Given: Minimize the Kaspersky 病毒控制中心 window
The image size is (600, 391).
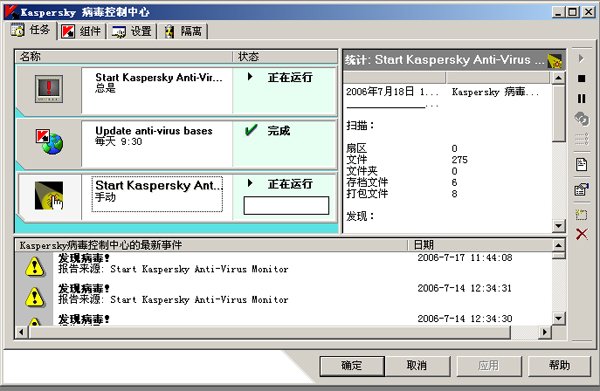Looking at the screenshot, I should tap(559, 12).
